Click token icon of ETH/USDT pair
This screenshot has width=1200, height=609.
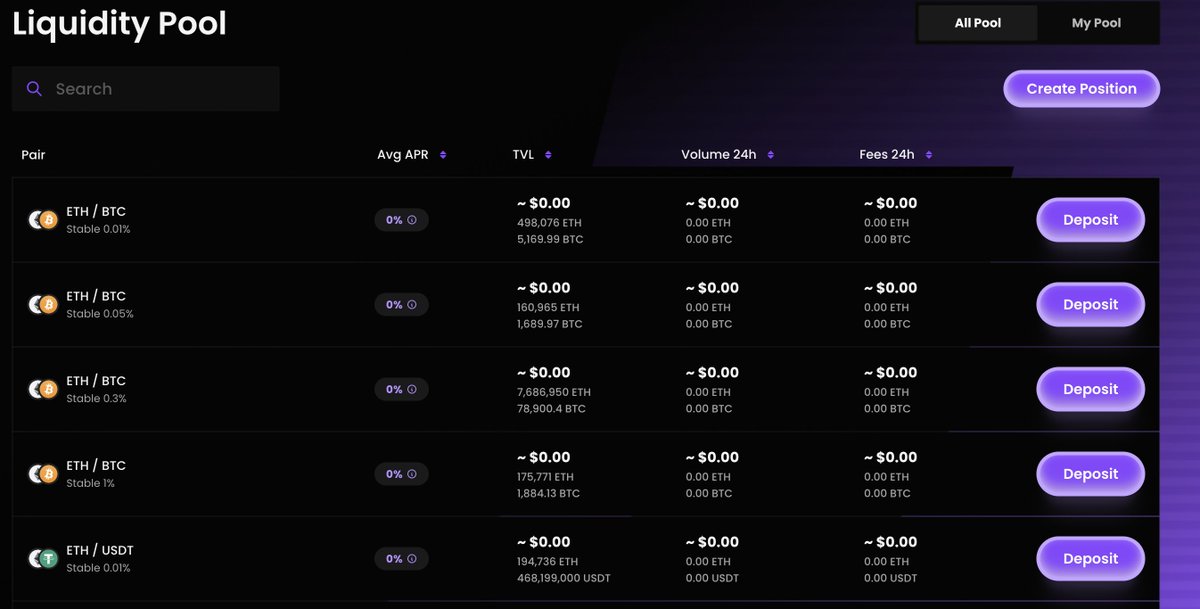tap(43, 559)
